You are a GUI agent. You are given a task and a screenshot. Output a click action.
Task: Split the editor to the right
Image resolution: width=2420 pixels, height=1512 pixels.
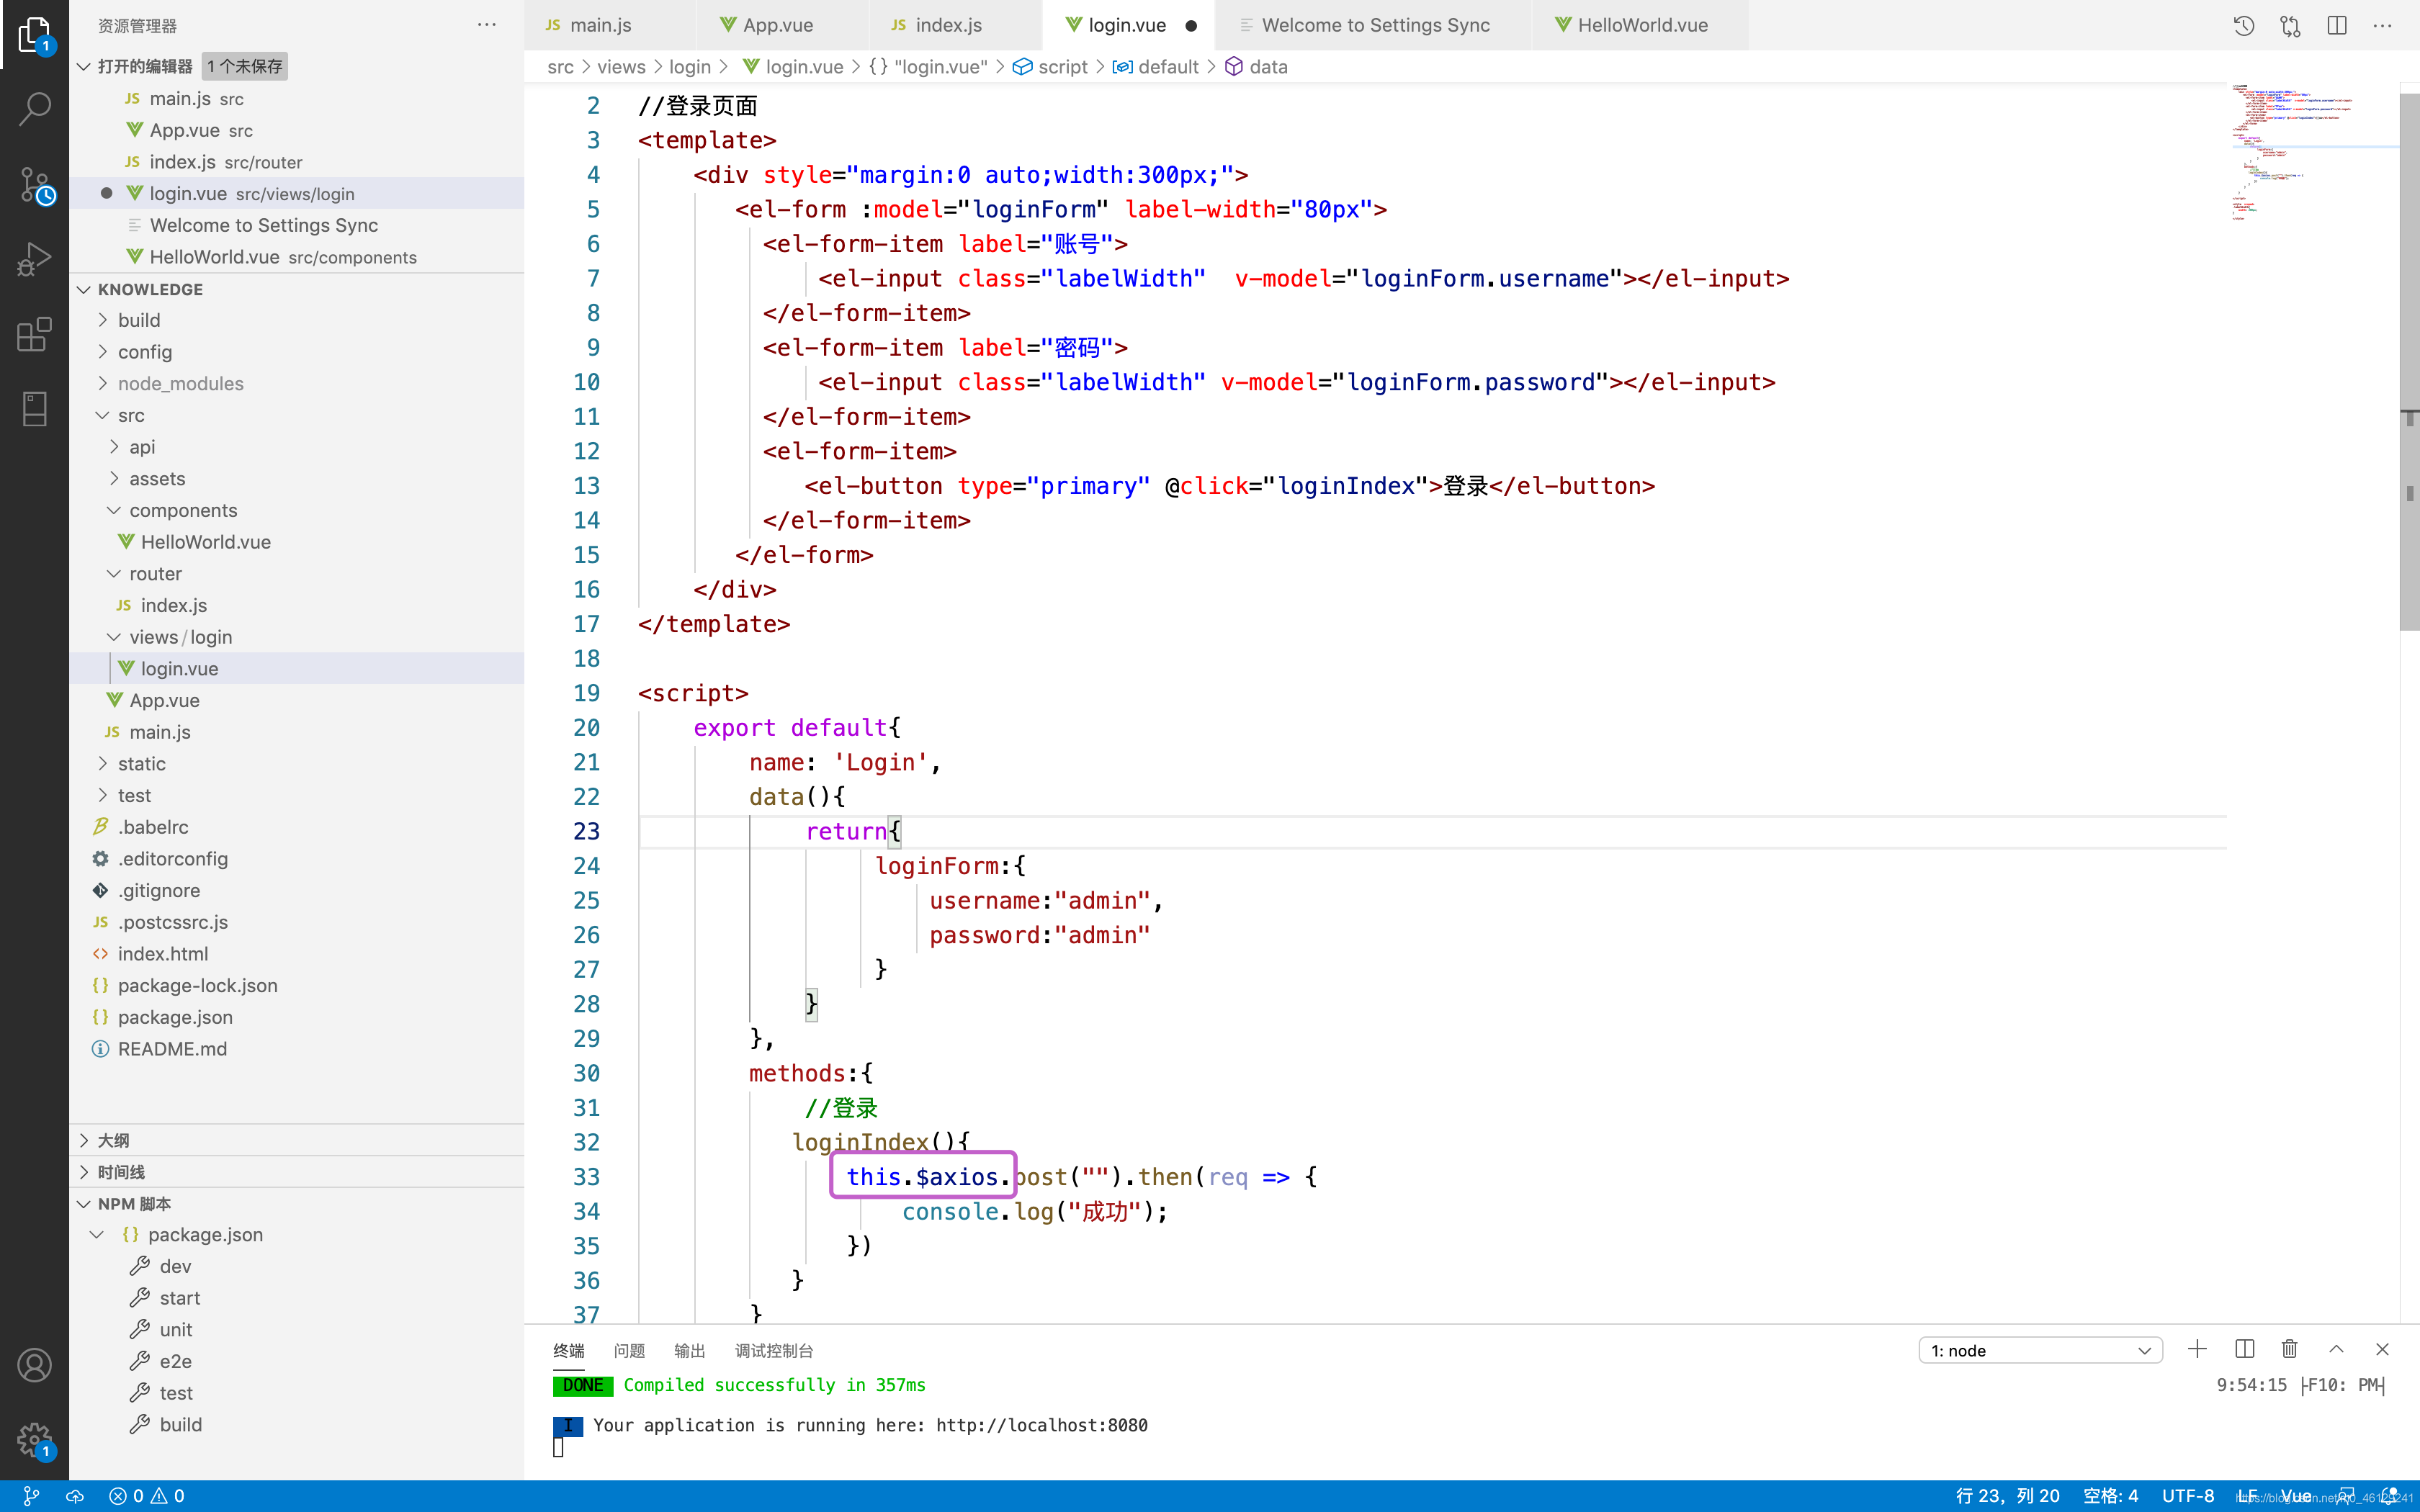(2337, 25)
